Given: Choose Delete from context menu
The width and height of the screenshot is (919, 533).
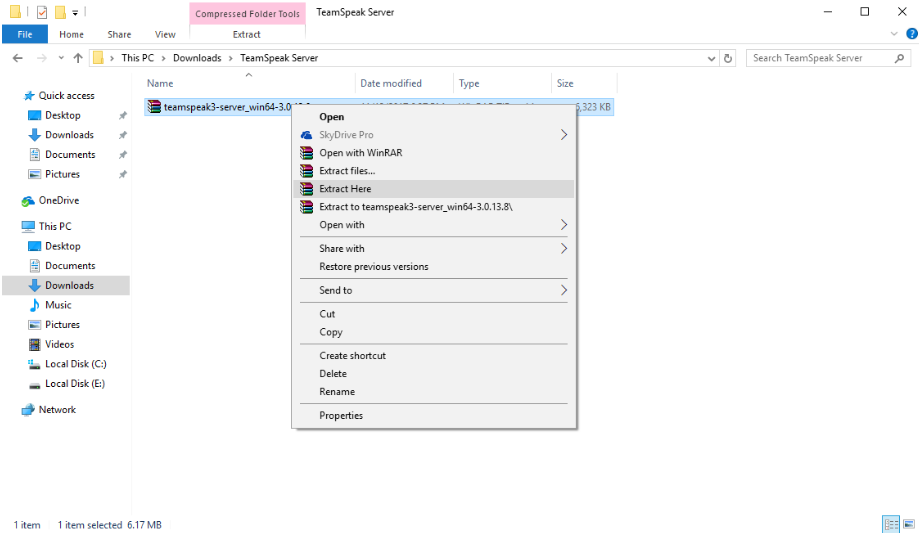Looking at the screenshot, I should pyautogui.click(x=433, y=374).
